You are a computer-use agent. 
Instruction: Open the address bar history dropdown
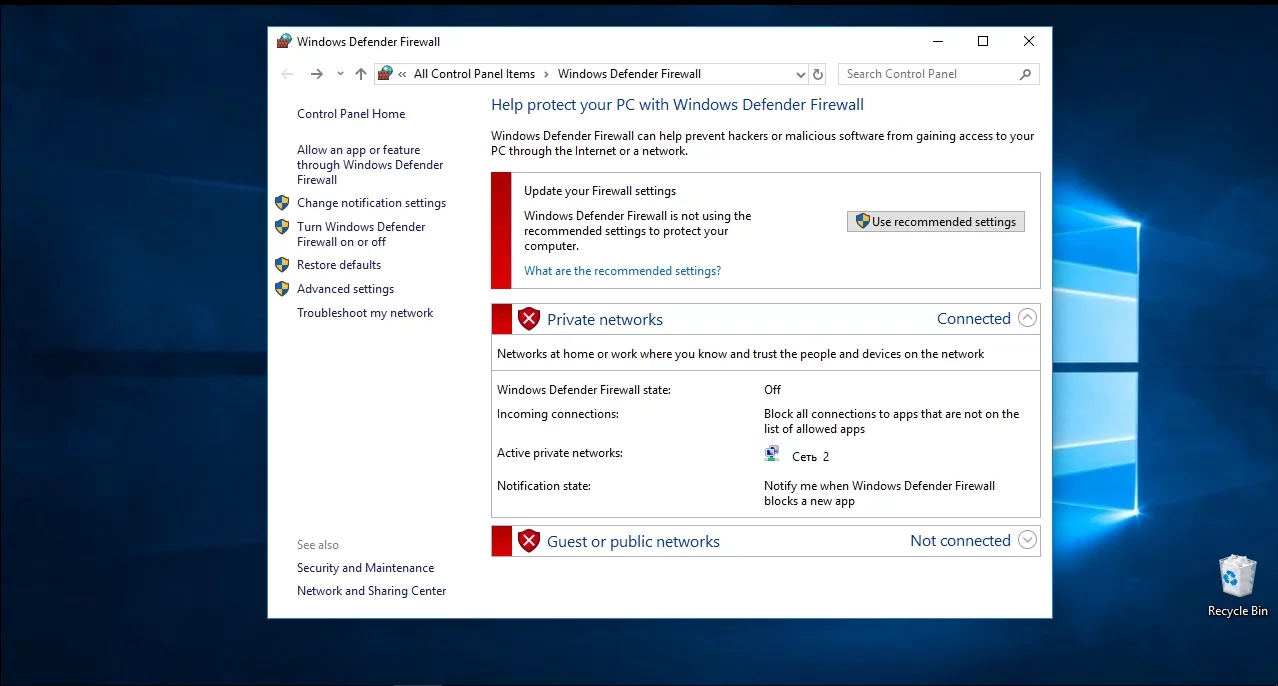(x=800, y=74)
